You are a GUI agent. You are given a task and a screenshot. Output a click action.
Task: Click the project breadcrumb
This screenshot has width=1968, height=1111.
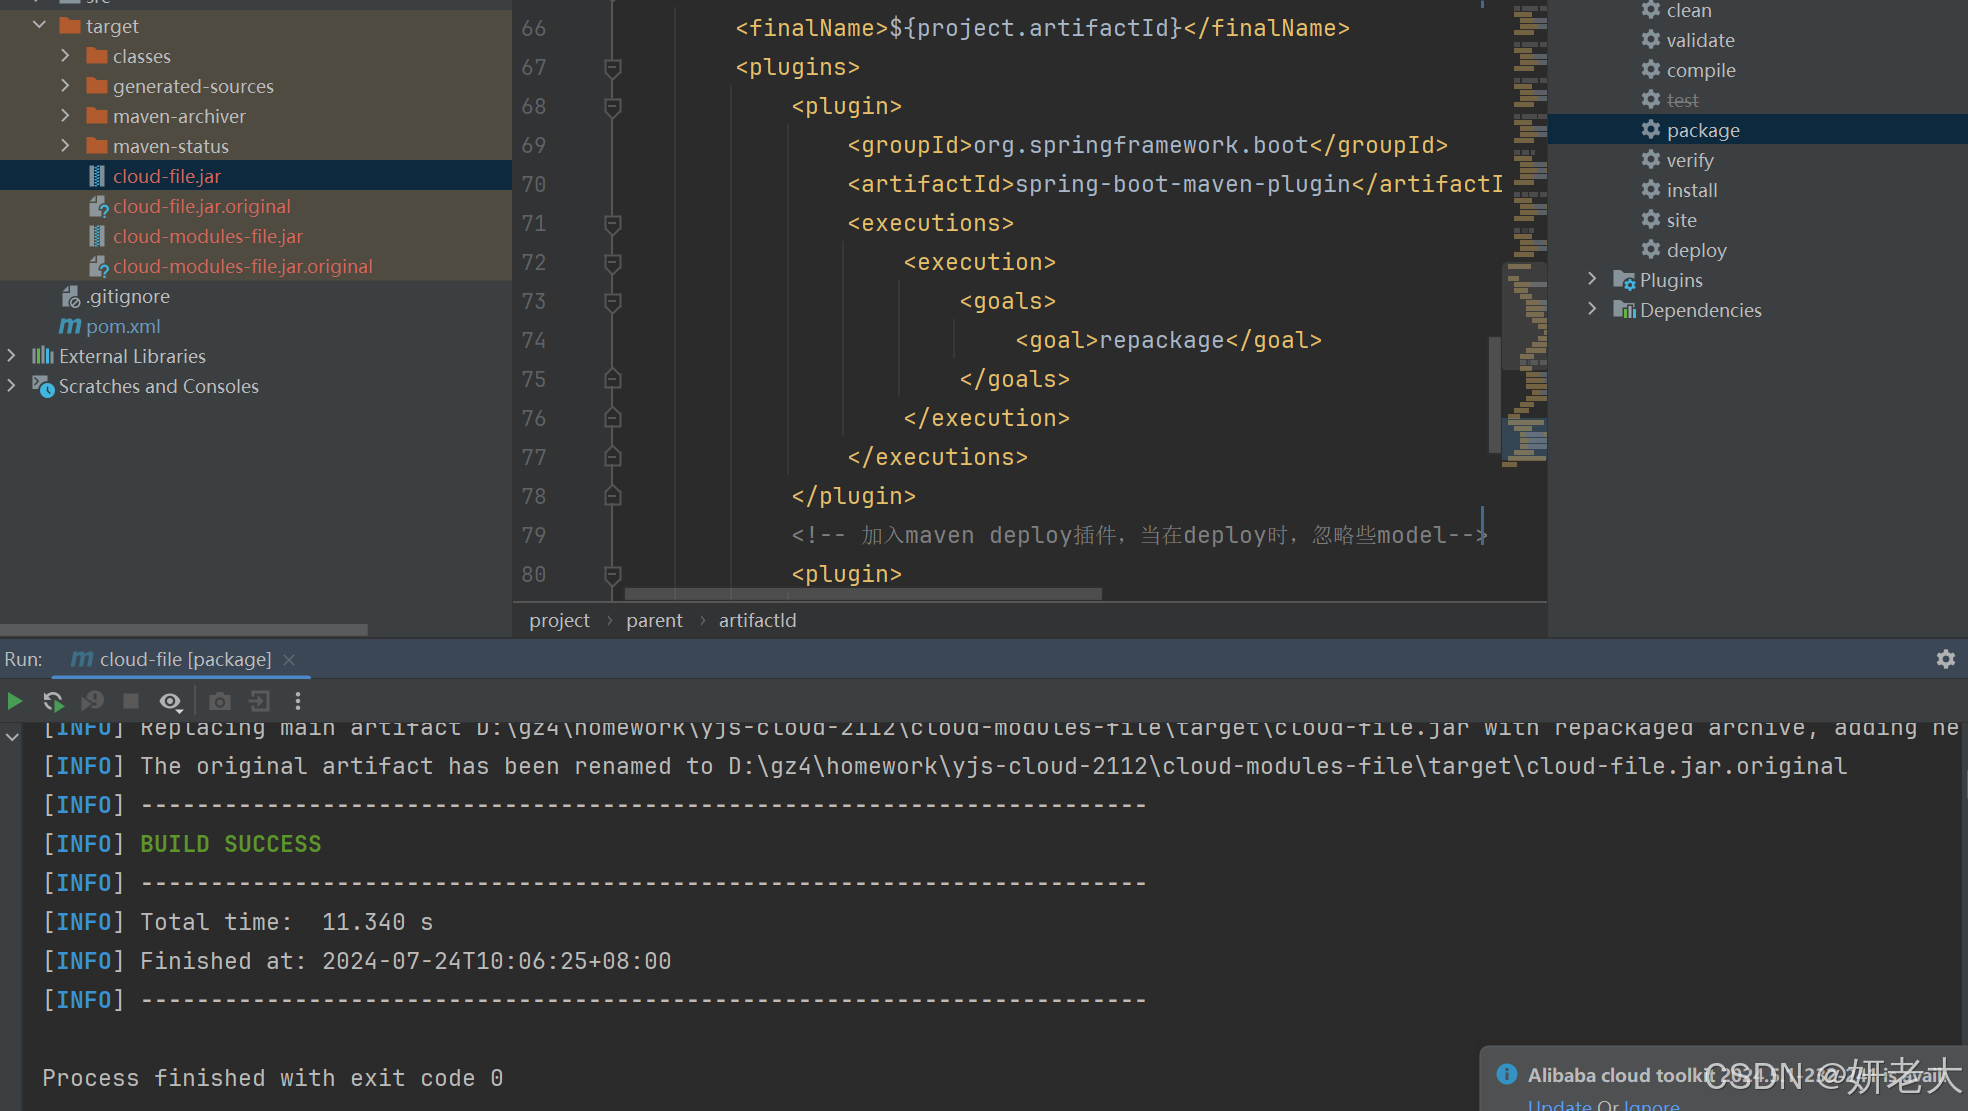[560, 620]
